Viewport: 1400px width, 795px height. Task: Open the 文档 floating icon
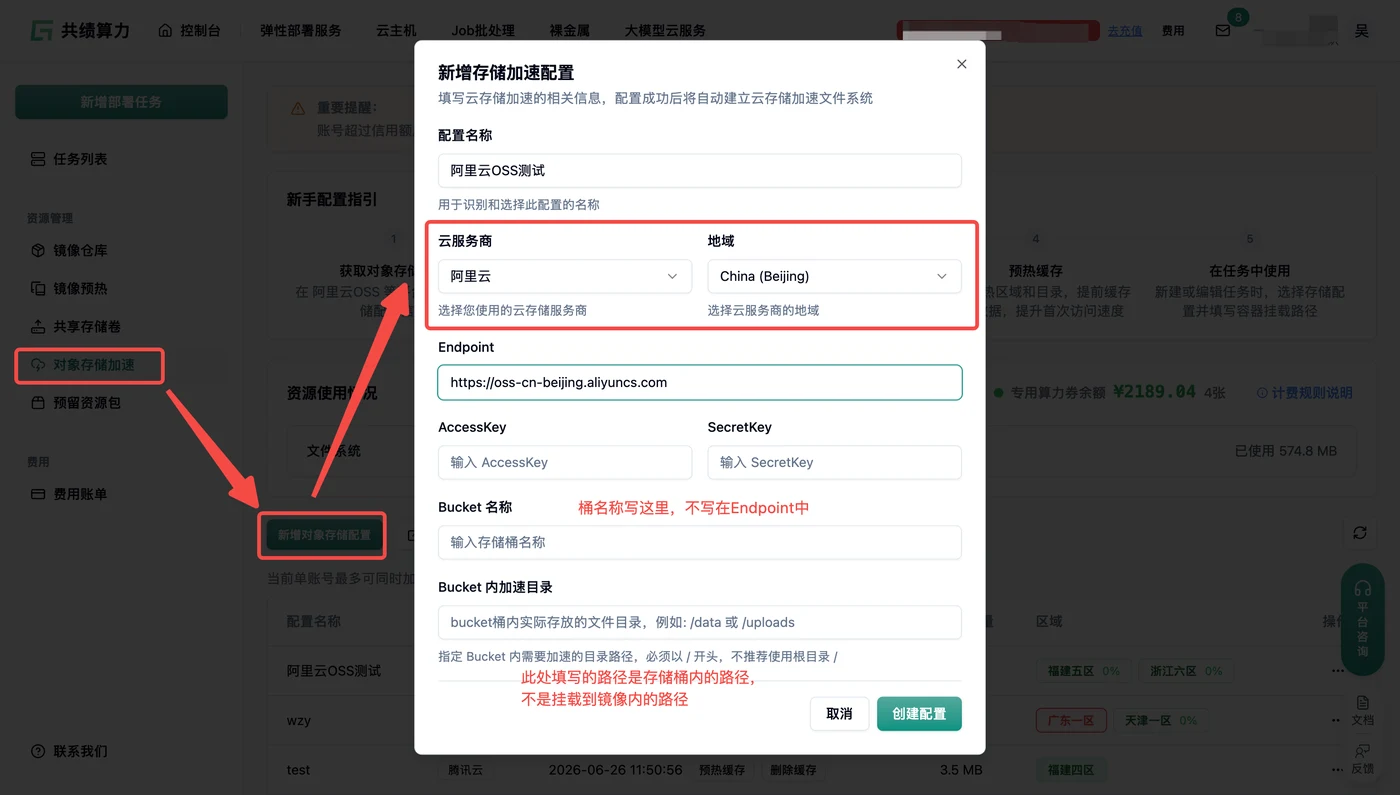click(1362, 710)
